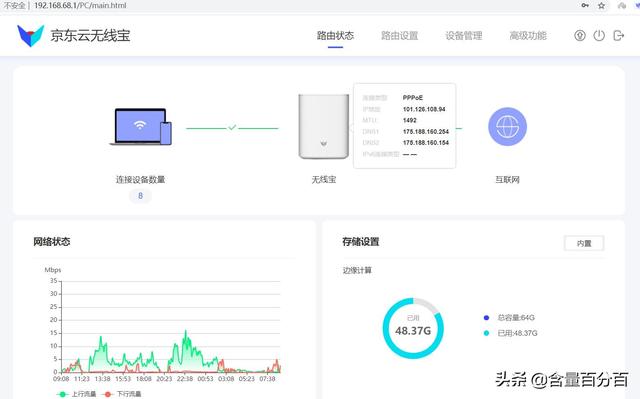Click the blue 总容量 legend dot
Viewport: 640px width, 399px height.
pos(486,318)
